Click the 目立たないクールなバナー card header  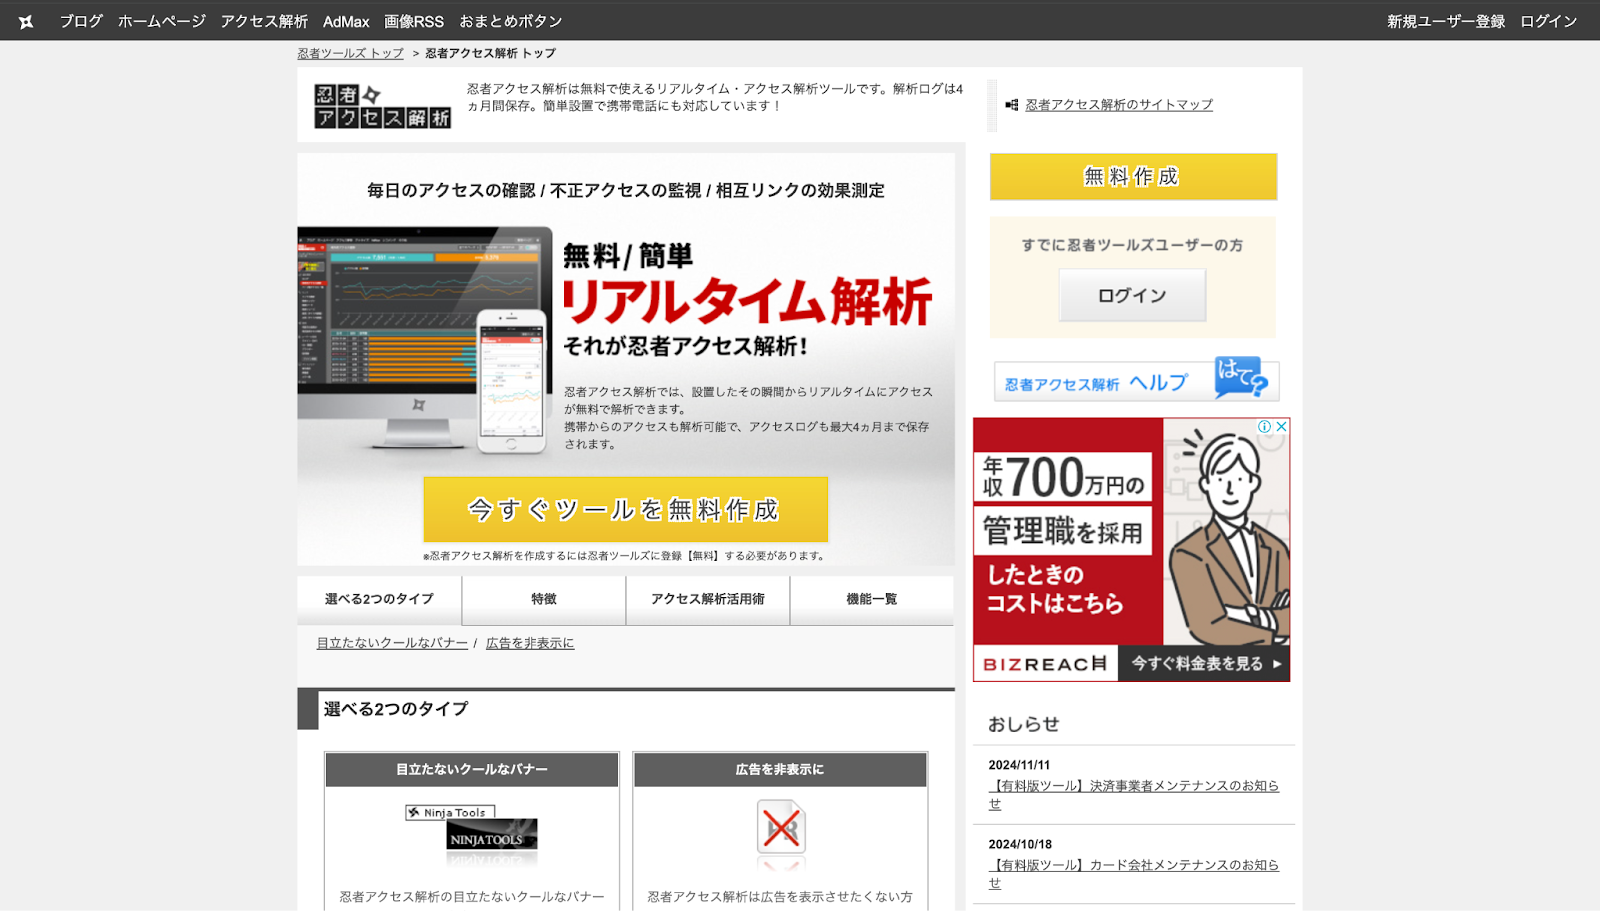(x=471, y=769)
